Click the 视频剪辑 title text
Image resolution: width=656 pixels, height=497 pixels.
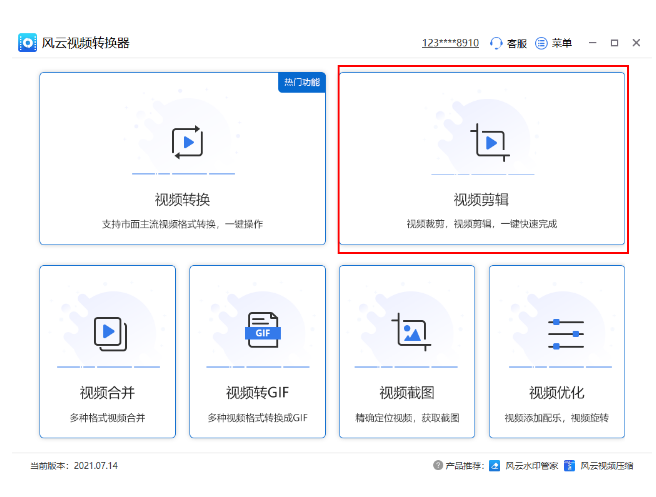[482, 200]
